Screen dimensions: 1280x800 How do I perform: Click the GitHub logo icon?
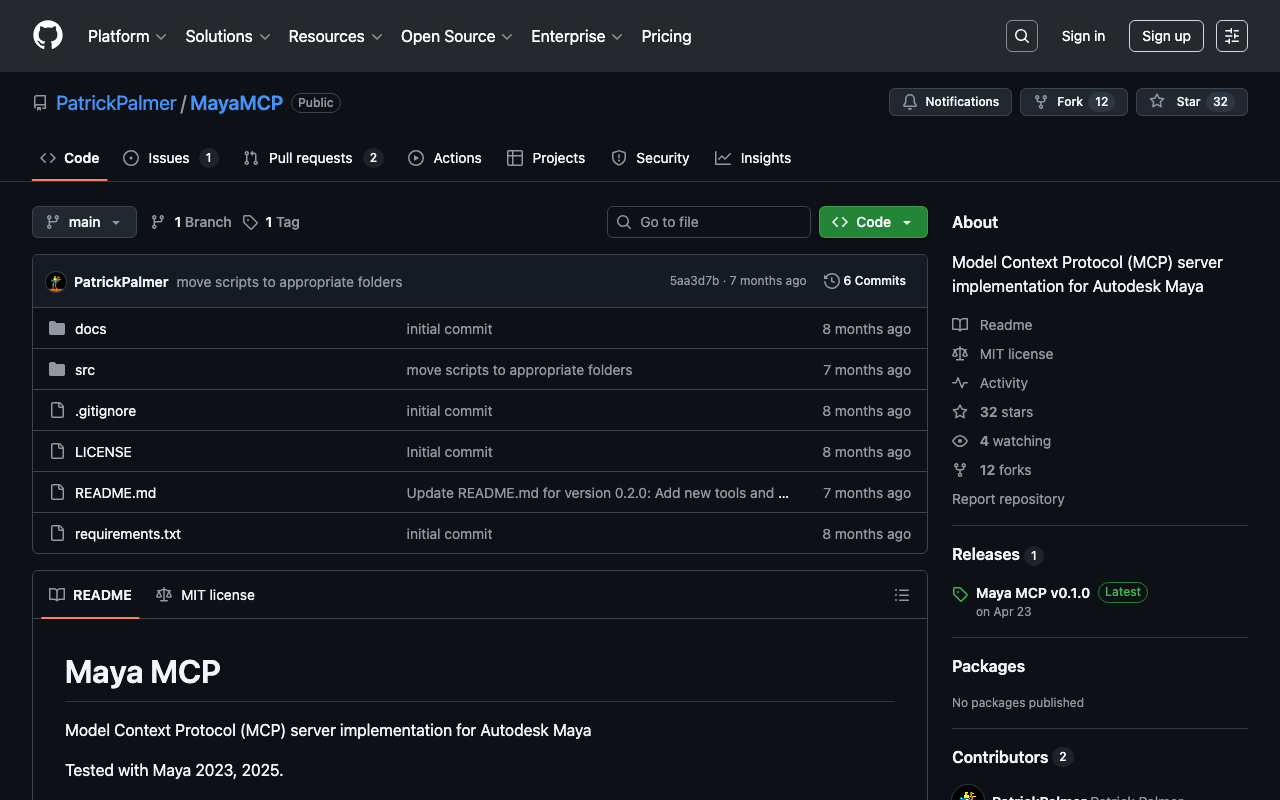pyautogui.click(x=48, y=36)
